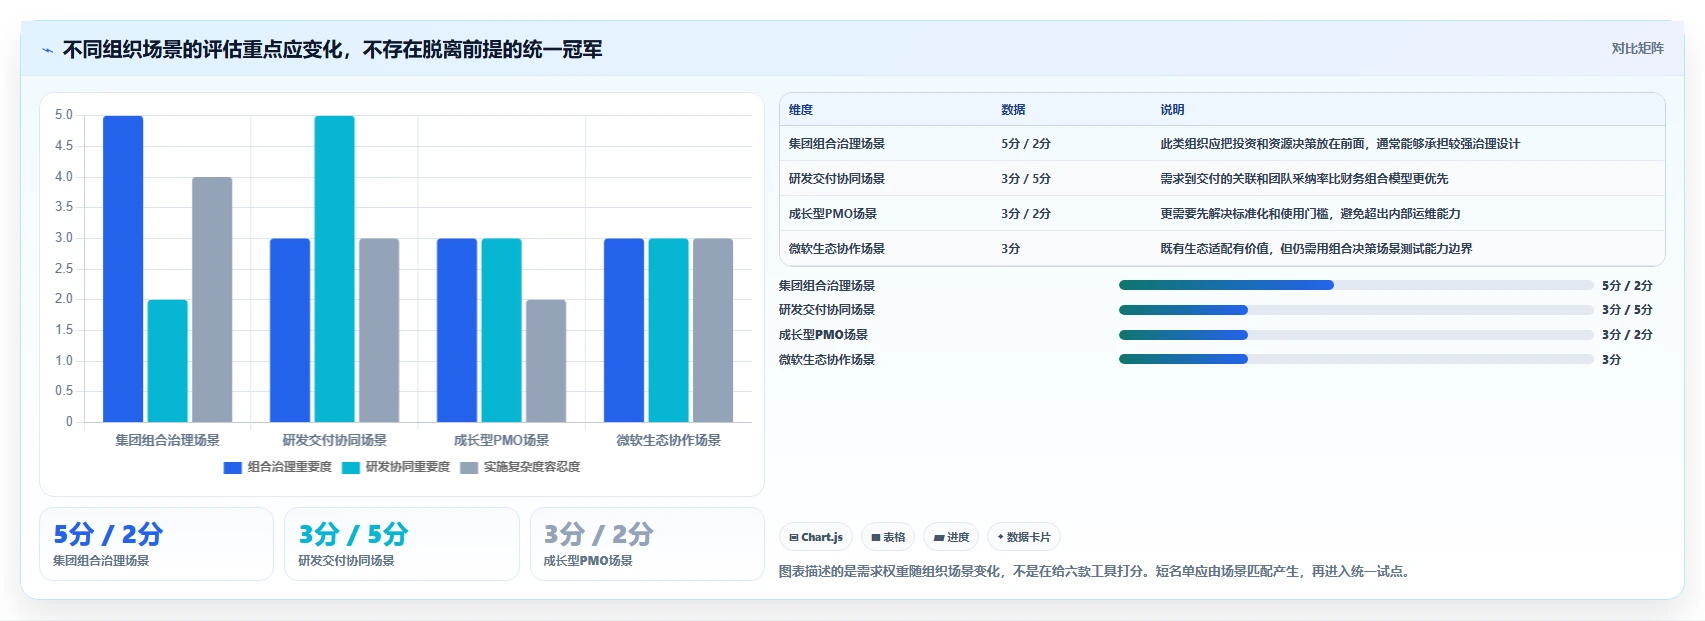
Task: Click the 成长型PMO场景 progress bar
Action: 1356,335
